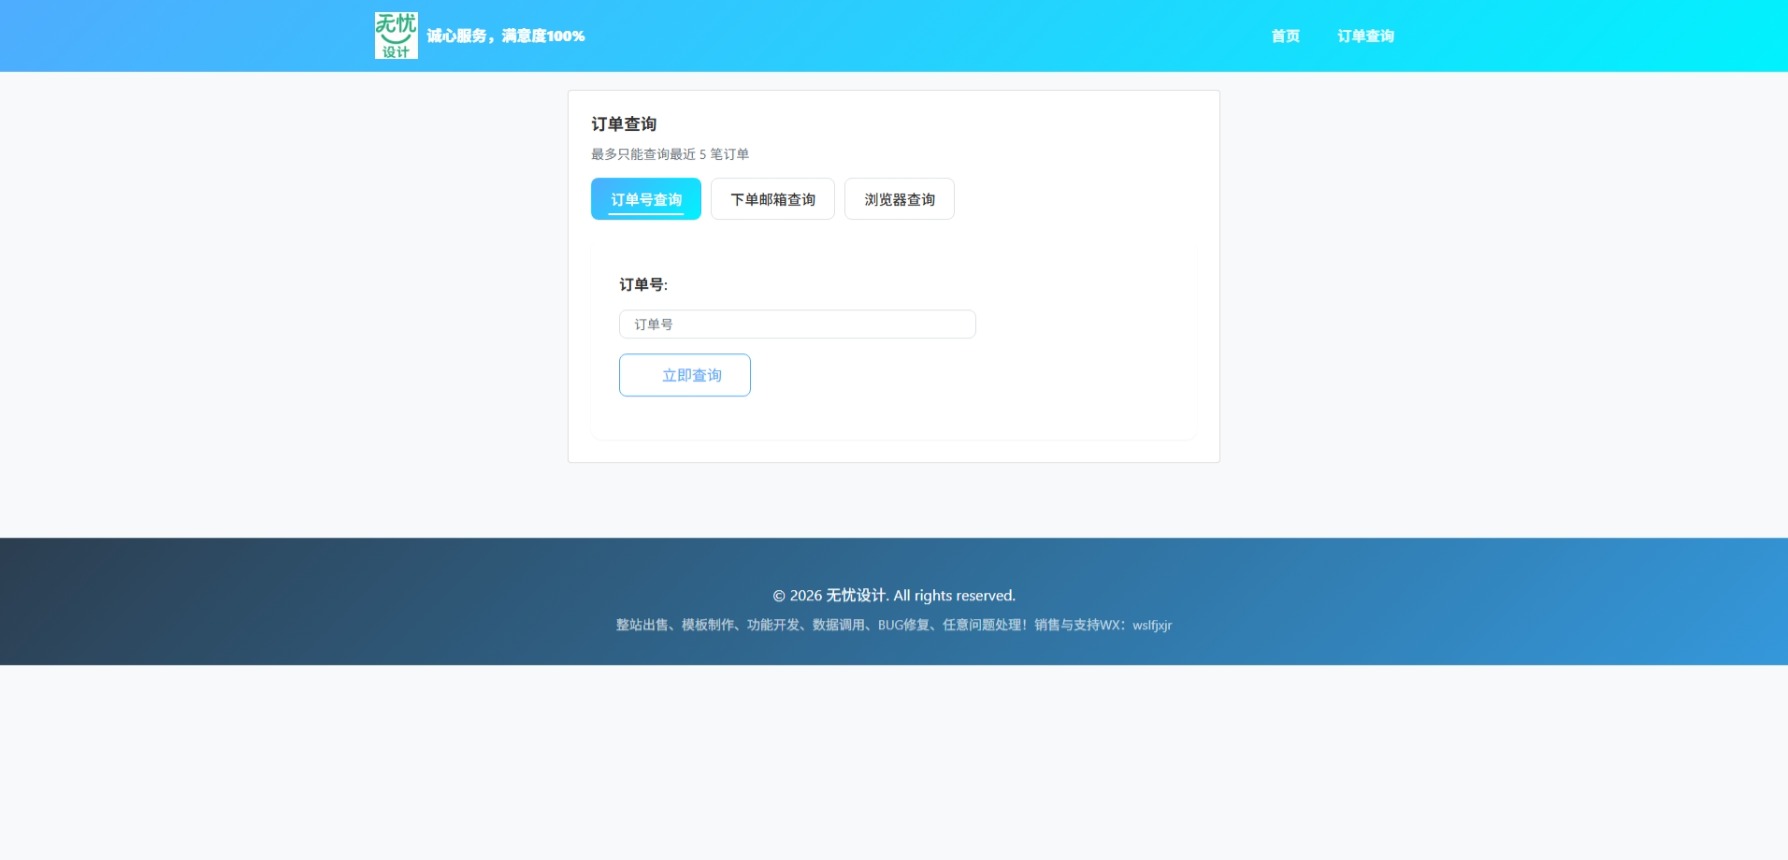Click the 无忧设计 logo icon
Image resolution: width=1788 pixels, height=860 pixels.
click(x=396, y=36)
